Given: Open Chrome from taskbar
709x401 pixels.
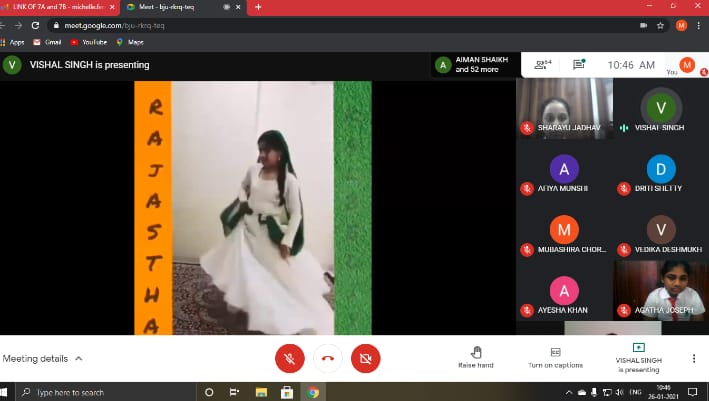Looking at the screenshot, I should click(x=312, y=392).
